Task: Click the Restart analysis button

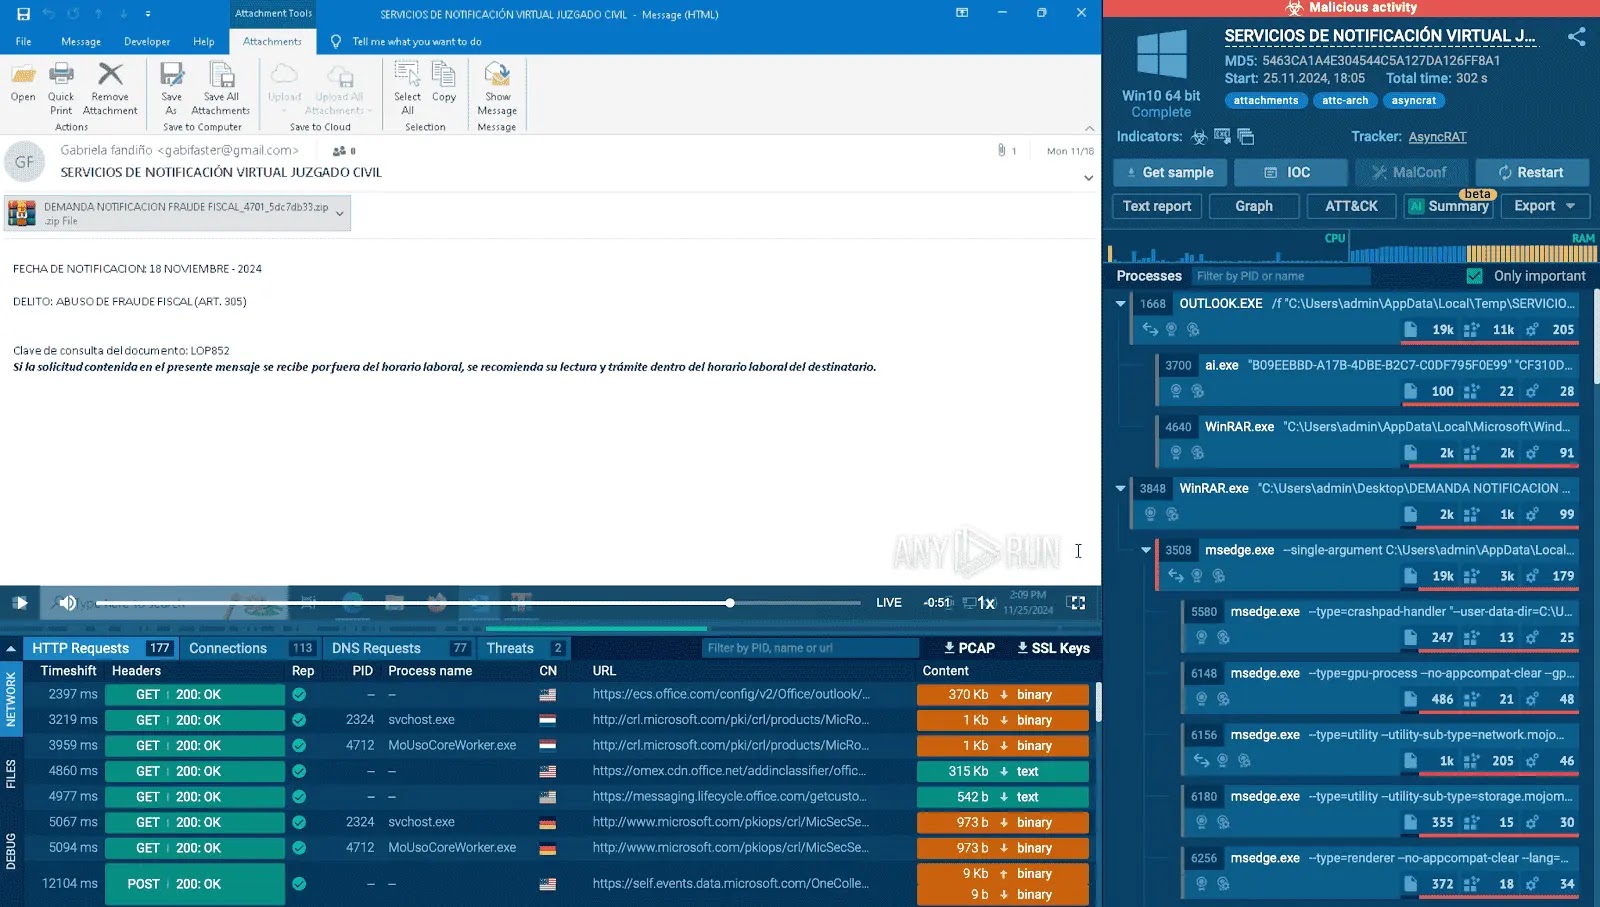Action: click(x=1533, y=172)
